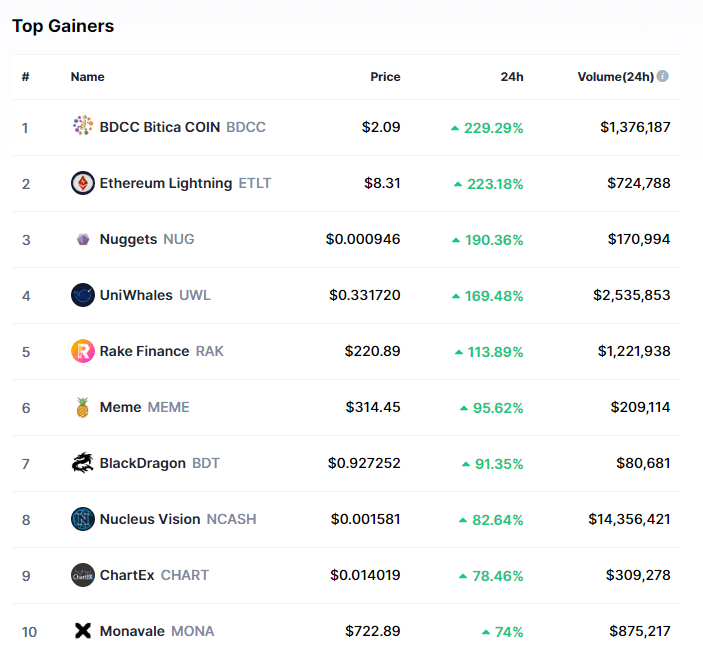Click the $722.89 price cell
Viewport: 703px width, 655px height.
373,631
